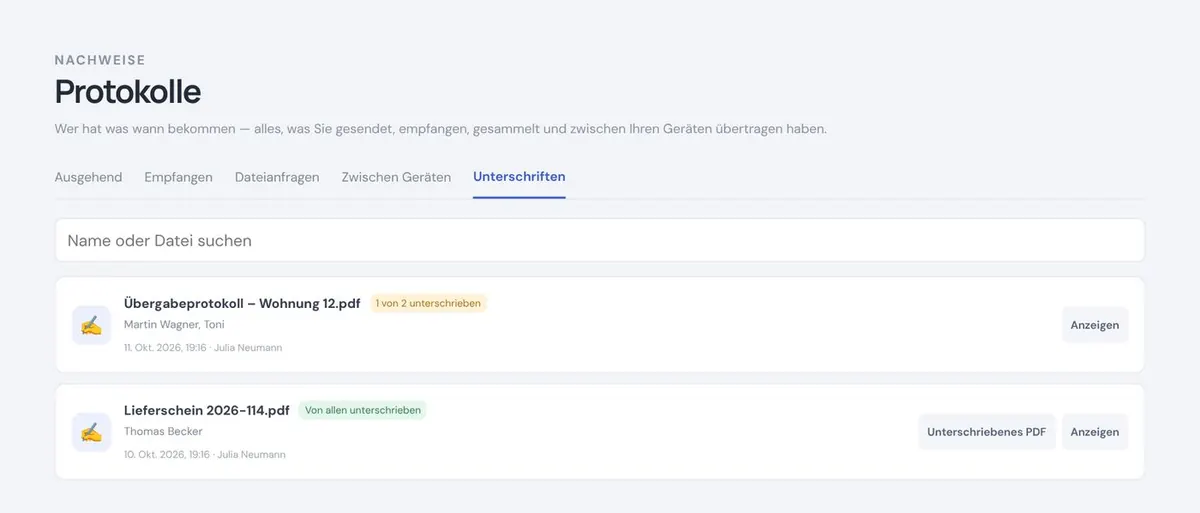Select the Dateianfragen tab
This screenshot has height=513, width=1200.
tap(277, 177)
